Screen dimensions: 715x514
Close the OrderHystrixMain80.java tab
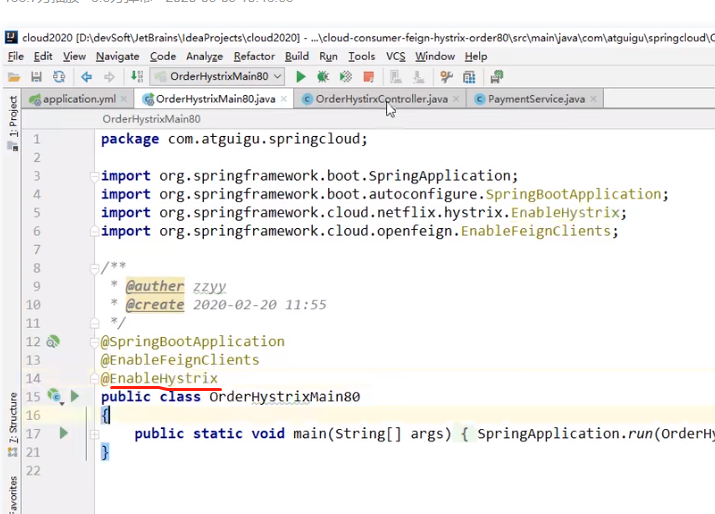[x=284, y=99]
